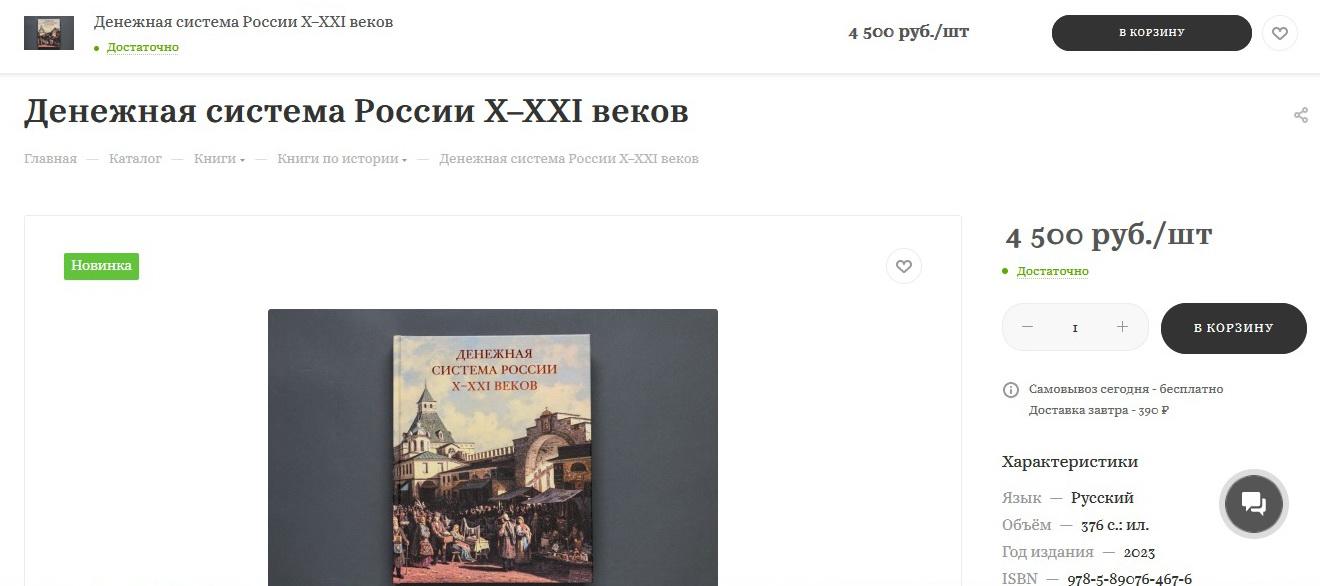Add to favorites via sticky header heart icon
1320x586 pixels.
point(1279,33)
